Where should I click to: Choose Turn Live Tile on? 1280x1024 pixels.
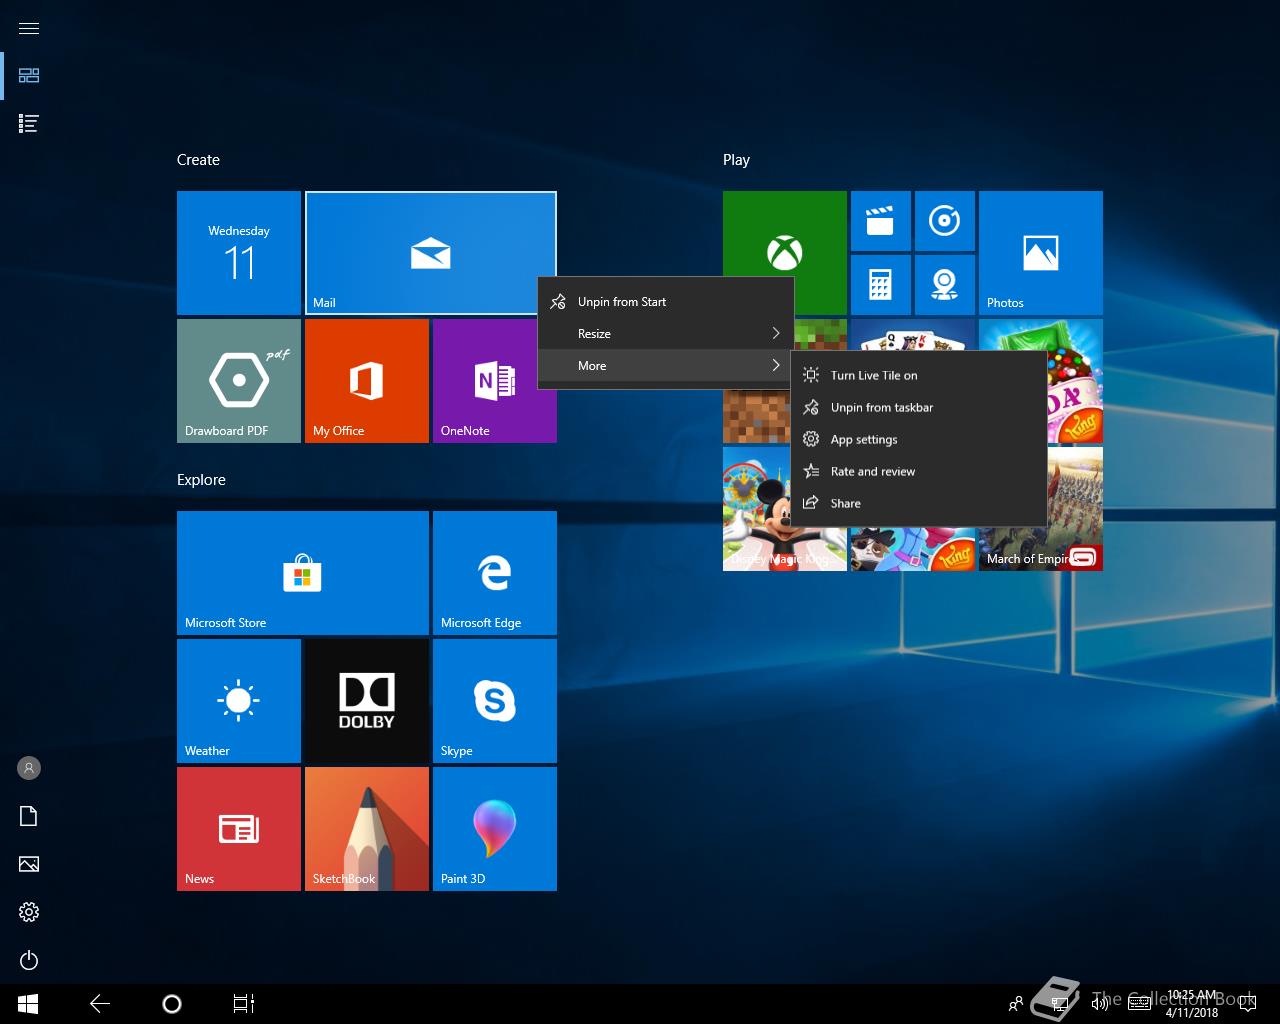click(919, 376)
